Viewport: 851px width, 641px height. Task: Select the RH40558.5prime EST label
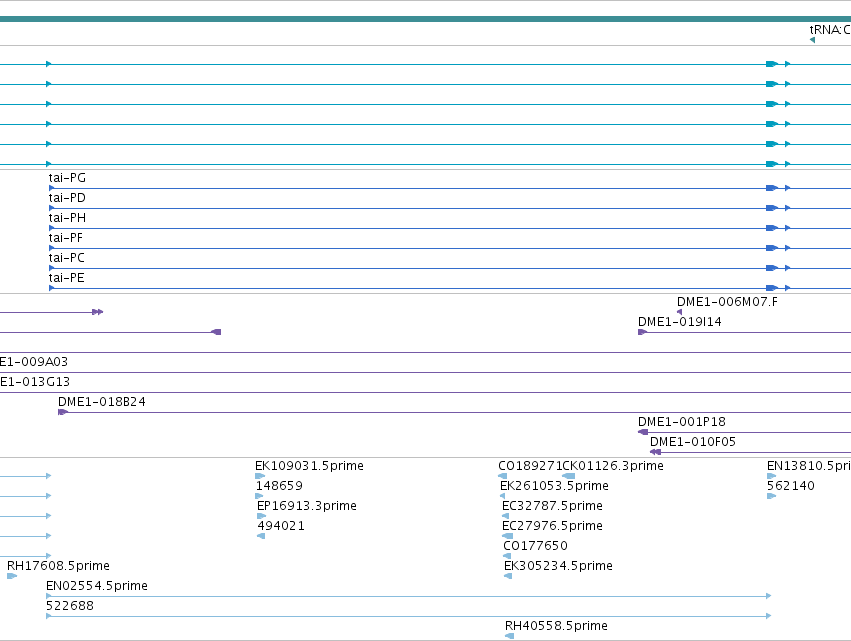click(556, 626)
